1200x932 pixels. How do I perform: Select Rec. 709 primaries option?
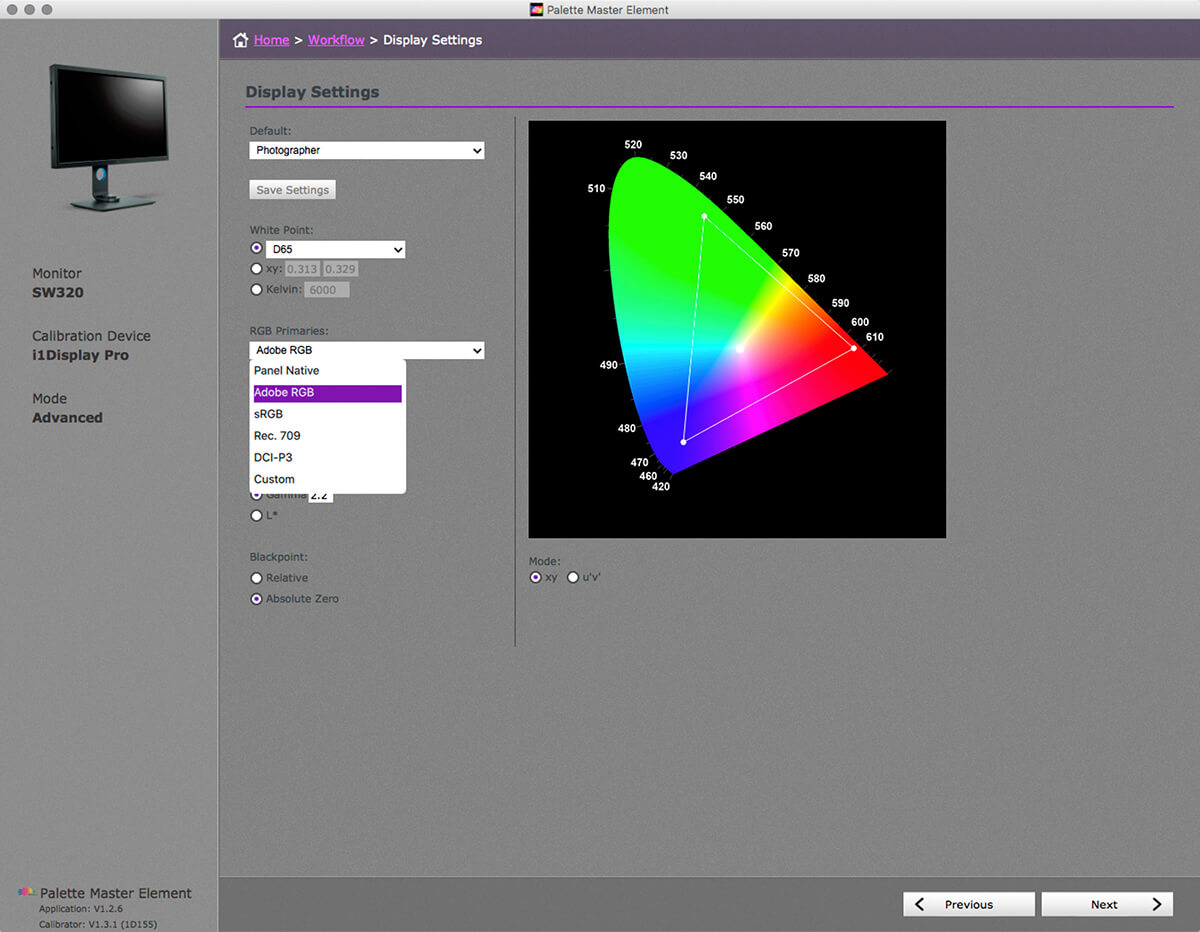[277, 435]
